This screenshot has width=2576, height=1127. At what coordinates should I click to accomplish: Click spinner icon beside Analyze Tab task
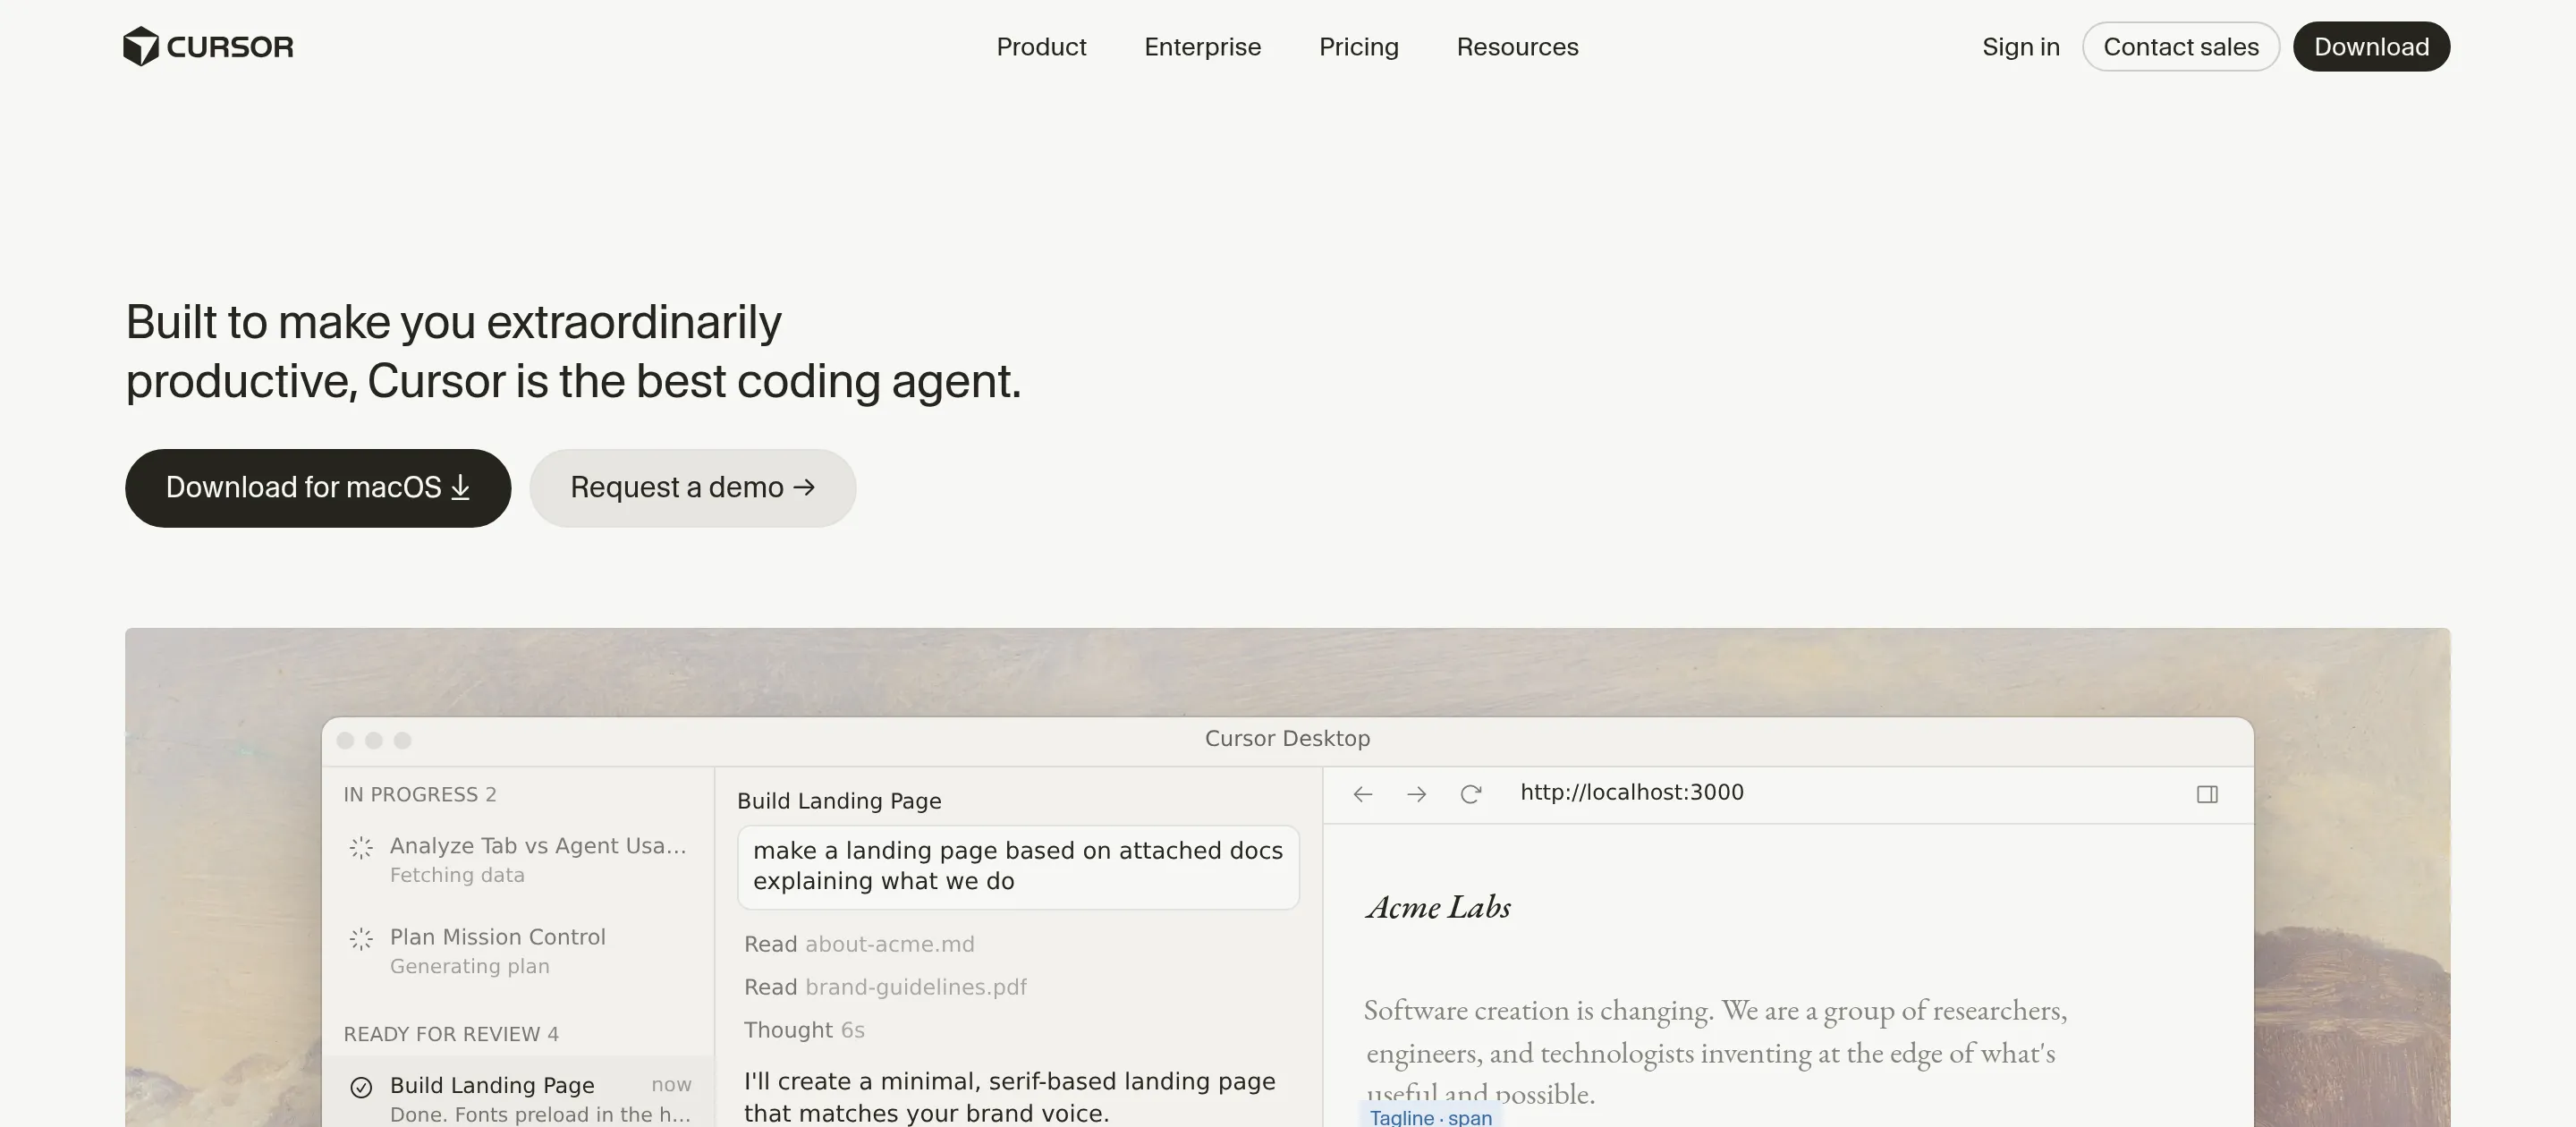361,848
